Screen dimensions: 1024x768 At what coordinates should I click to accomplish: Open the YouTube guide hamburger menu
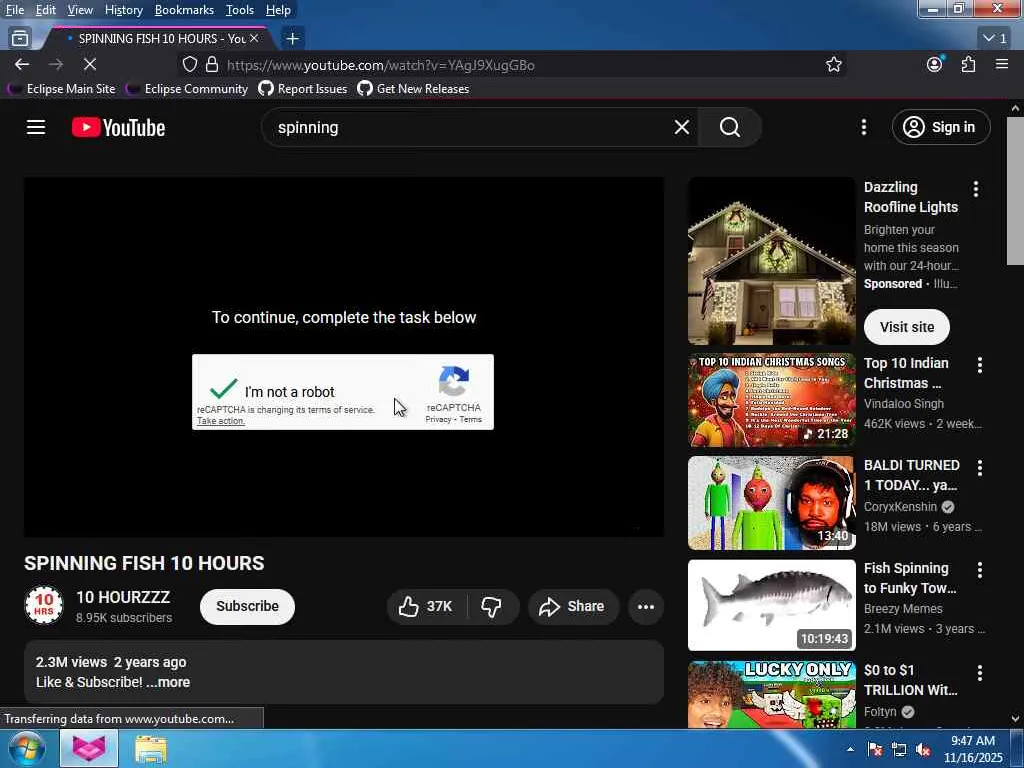tap(36, 127)
